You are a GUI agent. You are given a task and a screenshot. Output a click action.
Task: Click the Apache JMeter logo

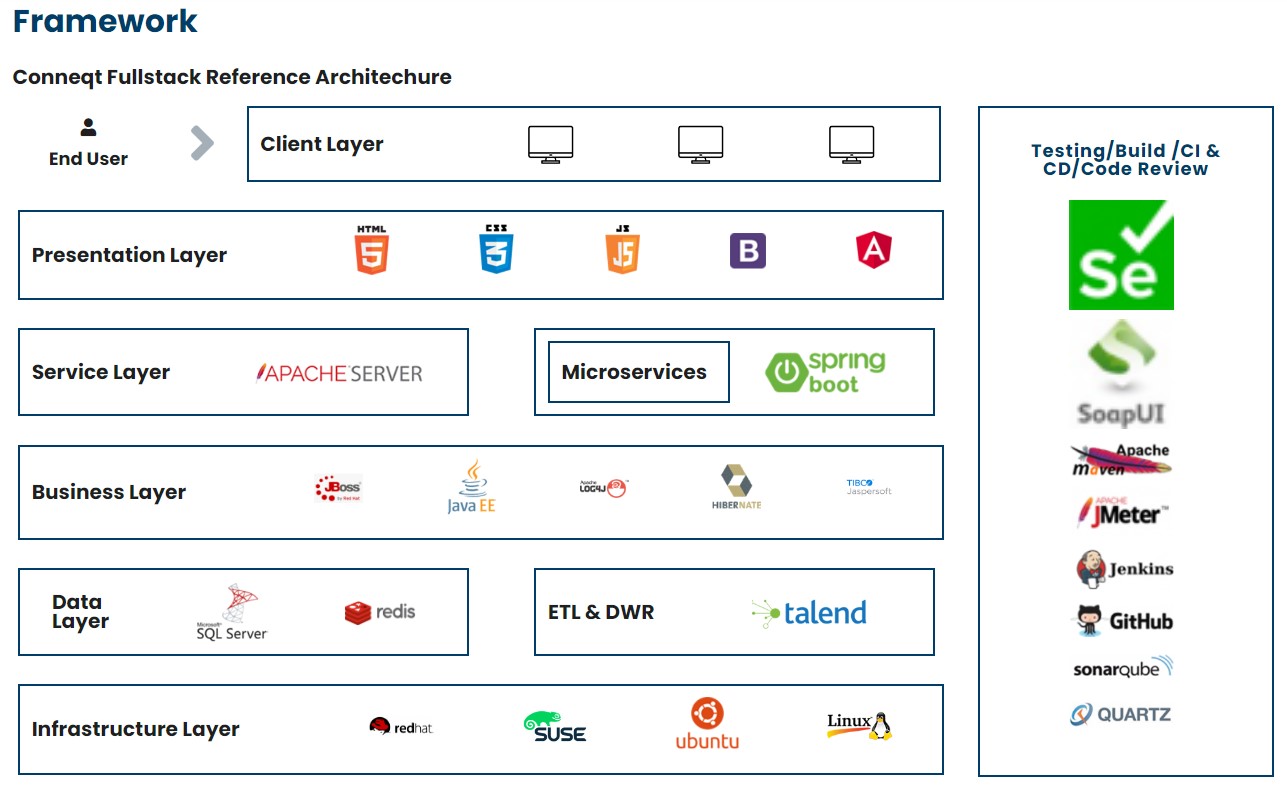(1121, 512)
